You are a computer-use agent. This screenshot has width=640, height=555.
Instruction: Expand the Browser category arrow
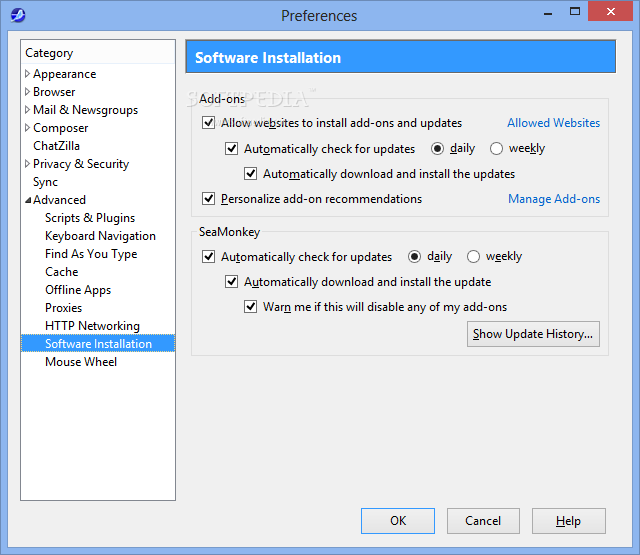(27, 92)
